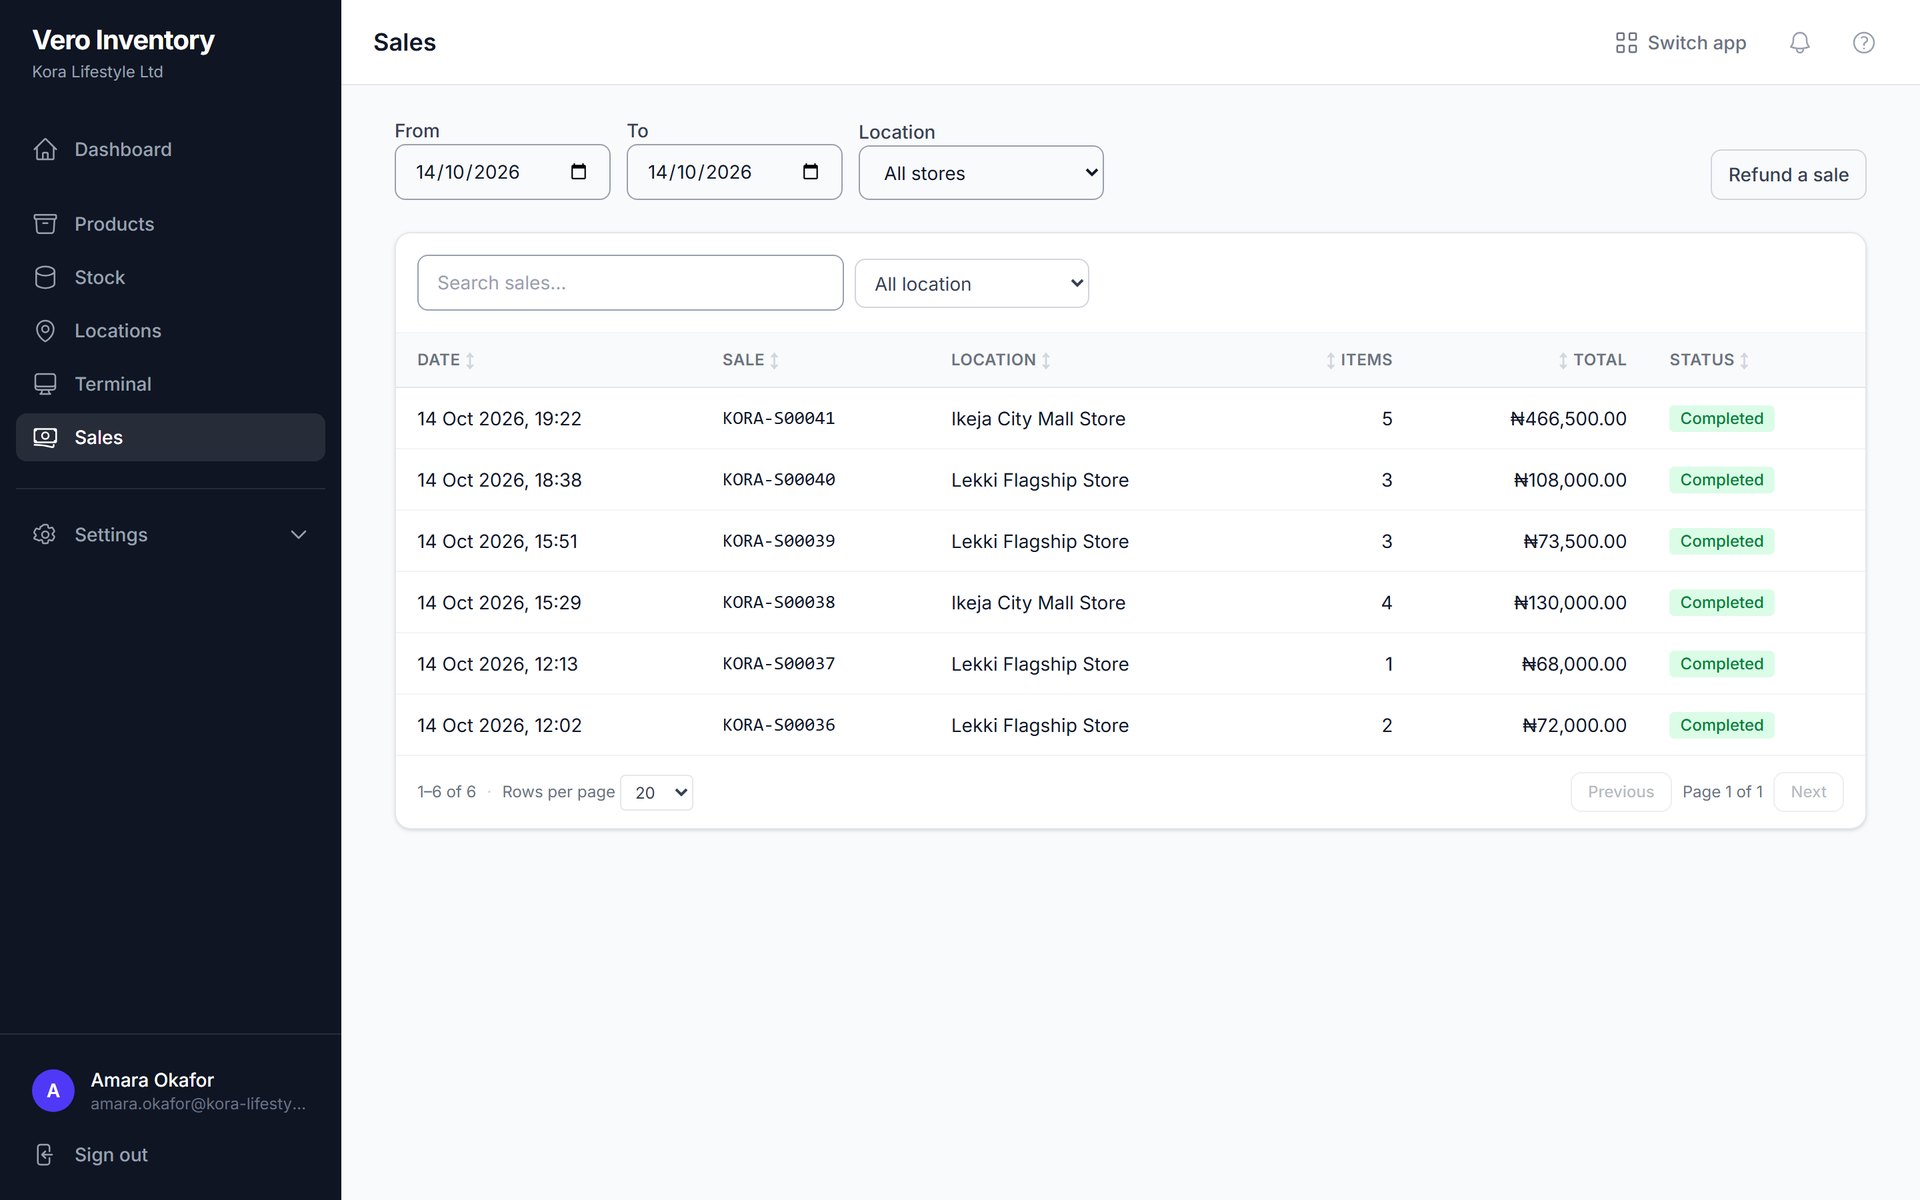The width and height of the screenshot is (1920, 1200).
Task: Sort by Status column header
Action: click(1709, 360)
